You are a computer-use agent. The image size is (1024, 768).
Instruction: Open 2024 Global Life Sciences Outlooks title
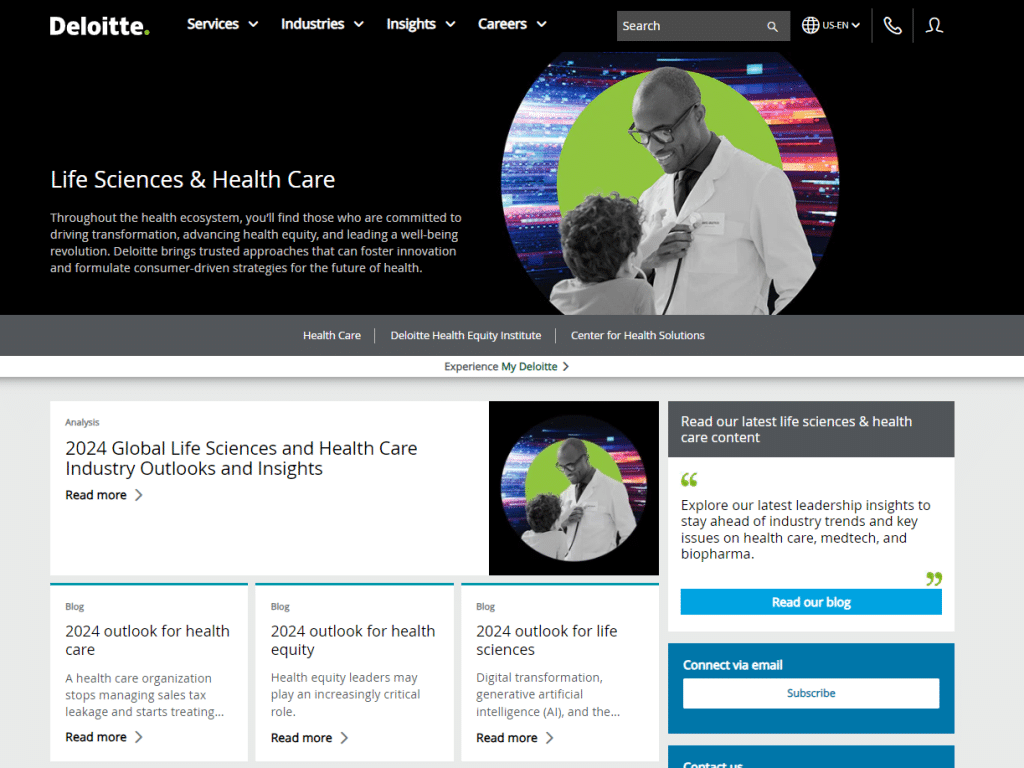pyautogui.click(x=241, y=458)
